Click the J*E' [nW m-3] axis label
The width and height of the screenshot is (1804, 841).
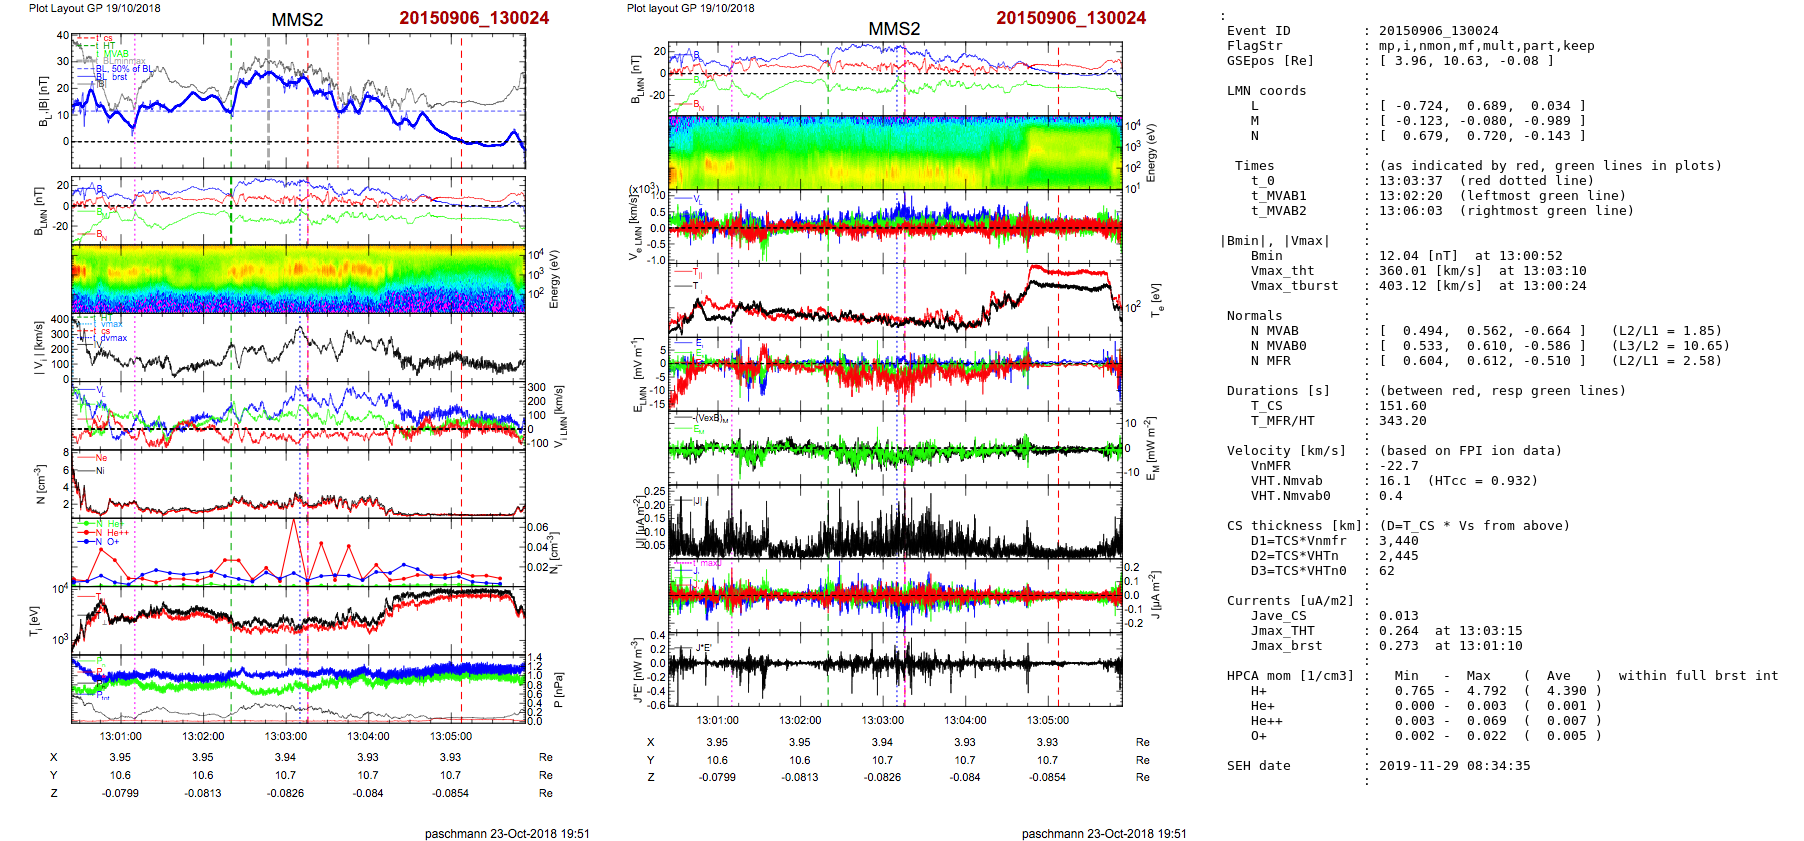coord(636,670)
